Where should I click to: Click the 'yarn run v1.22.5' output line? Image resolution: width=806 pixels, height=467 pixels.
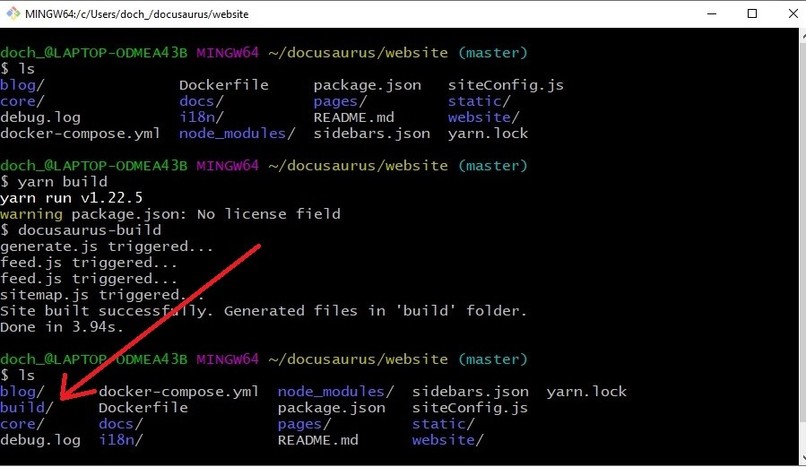[71, 198]
